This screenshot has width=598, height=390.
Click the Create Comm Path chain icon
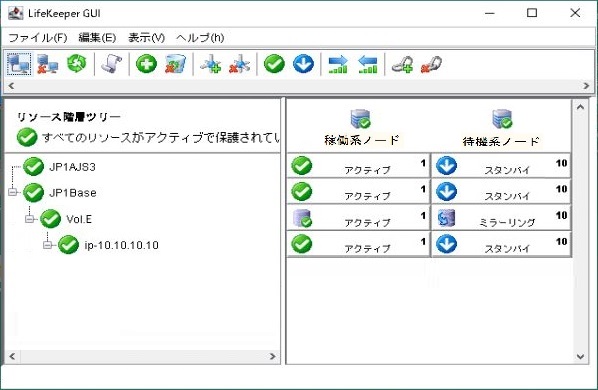point(403,64)
